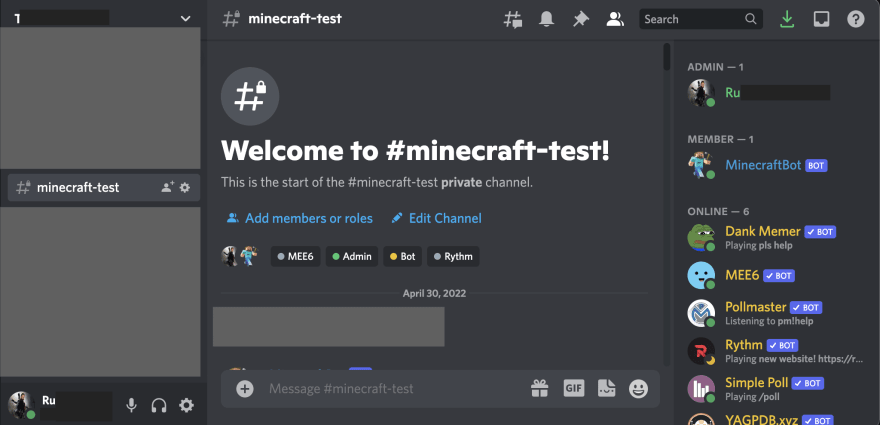Click the MinecraftBot avatar

click(x=701, y=166)
